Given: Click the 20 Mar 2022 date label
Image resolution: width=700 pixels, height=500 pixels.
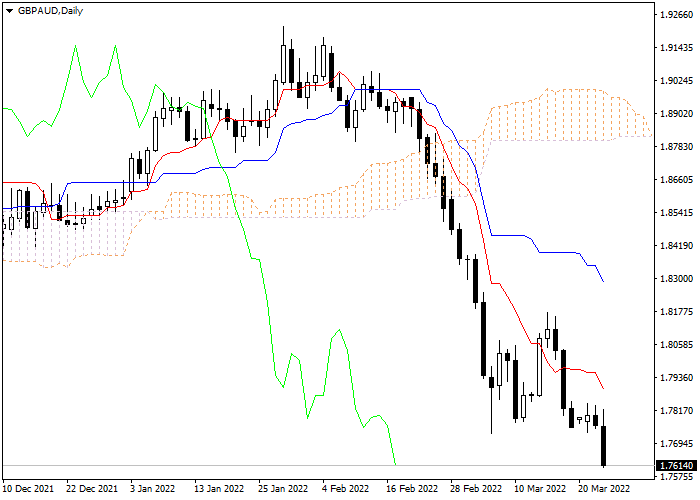Looking at the screenshot, I should coord(604,489).
